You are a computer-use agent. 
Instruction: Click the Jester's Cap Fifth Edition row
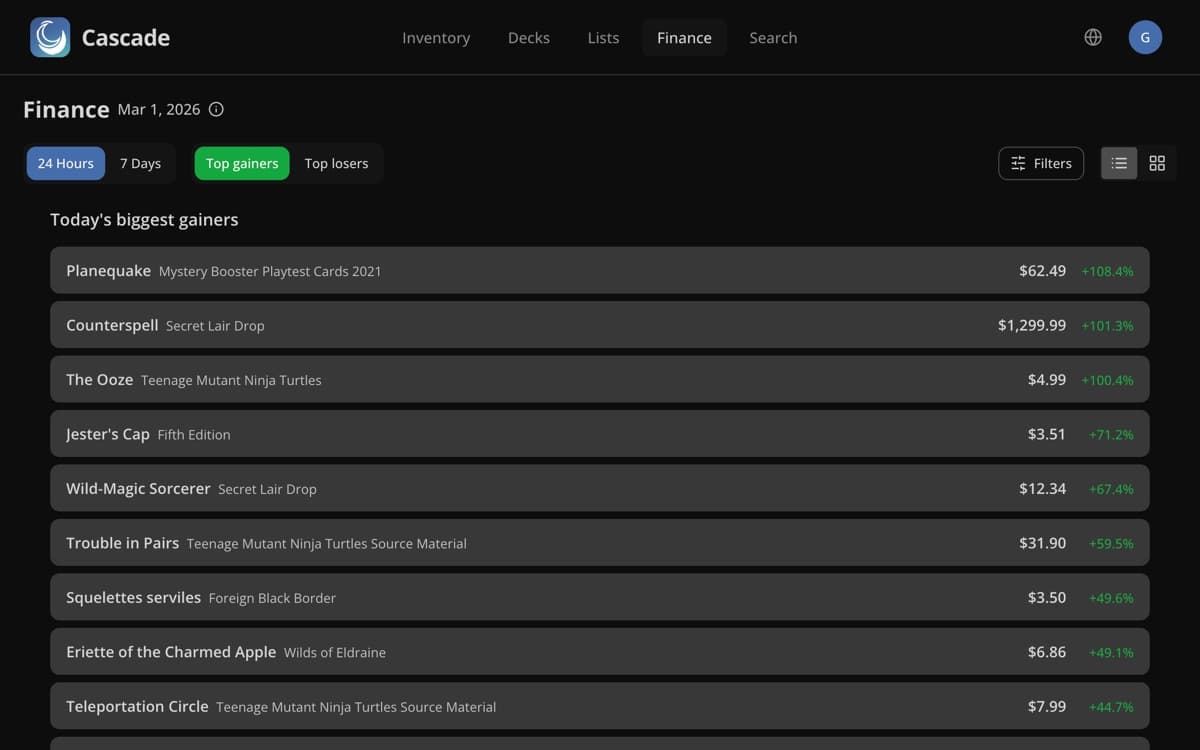click(600, 434)
